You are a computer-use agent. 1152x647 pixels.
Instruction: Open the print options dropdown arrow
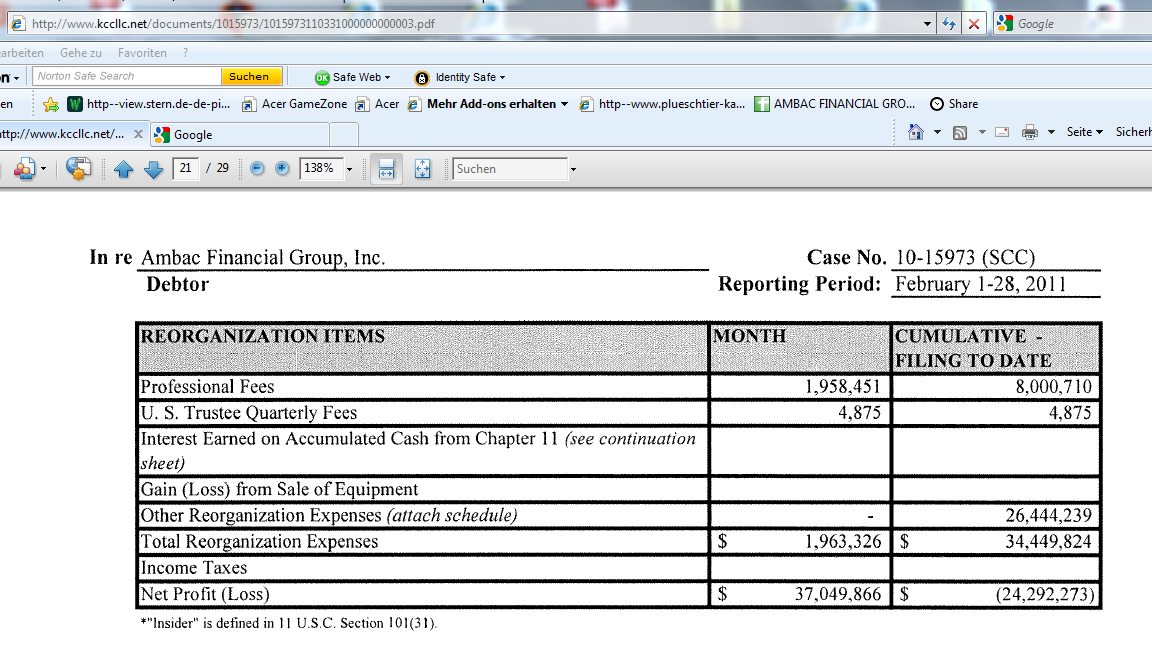1051,132
